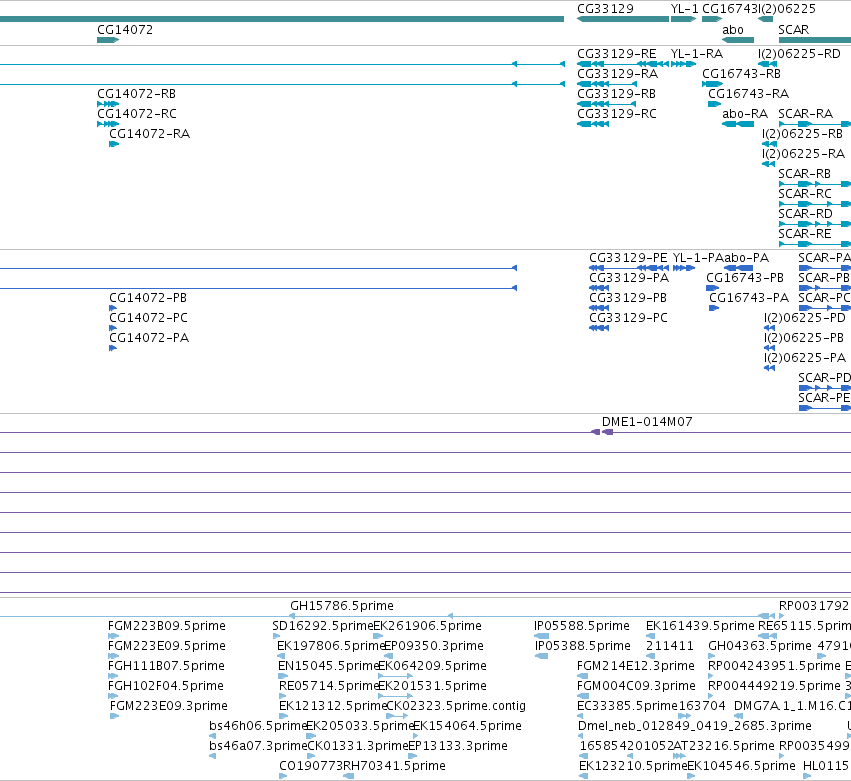Select protein CG16743-PB
Image resolution: width=851 pixels, height=781 pixels.
pos(713,288)
